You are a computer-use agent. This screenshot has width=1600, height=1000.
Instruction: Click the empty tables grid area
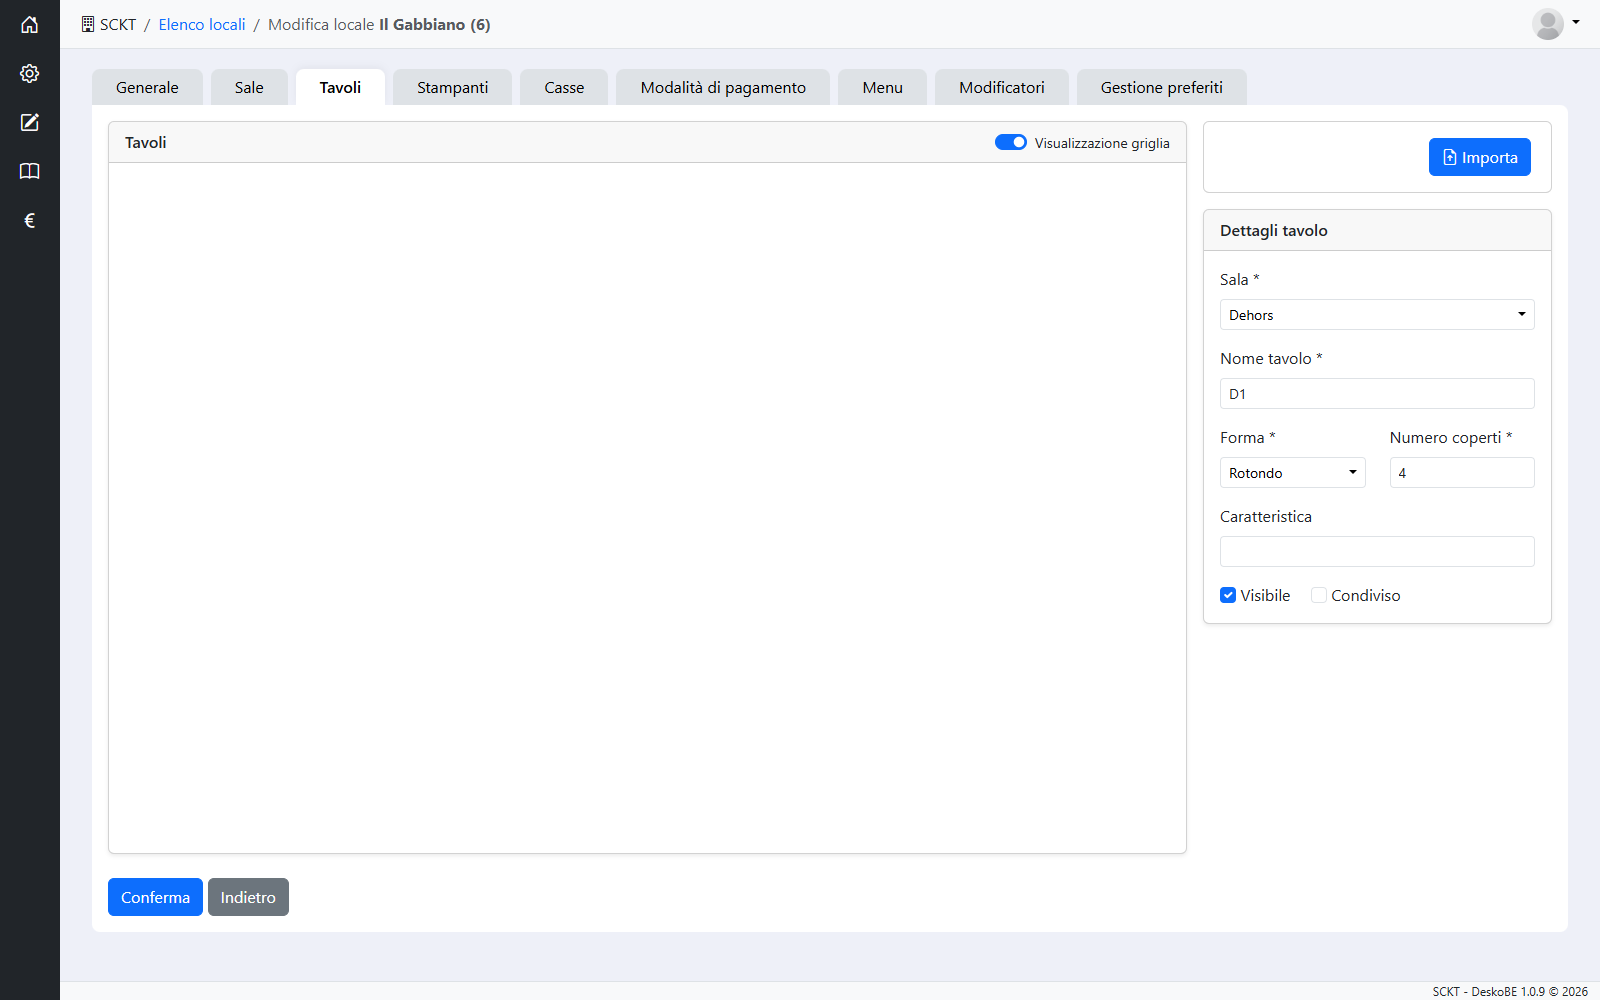[x=647, y=508]
